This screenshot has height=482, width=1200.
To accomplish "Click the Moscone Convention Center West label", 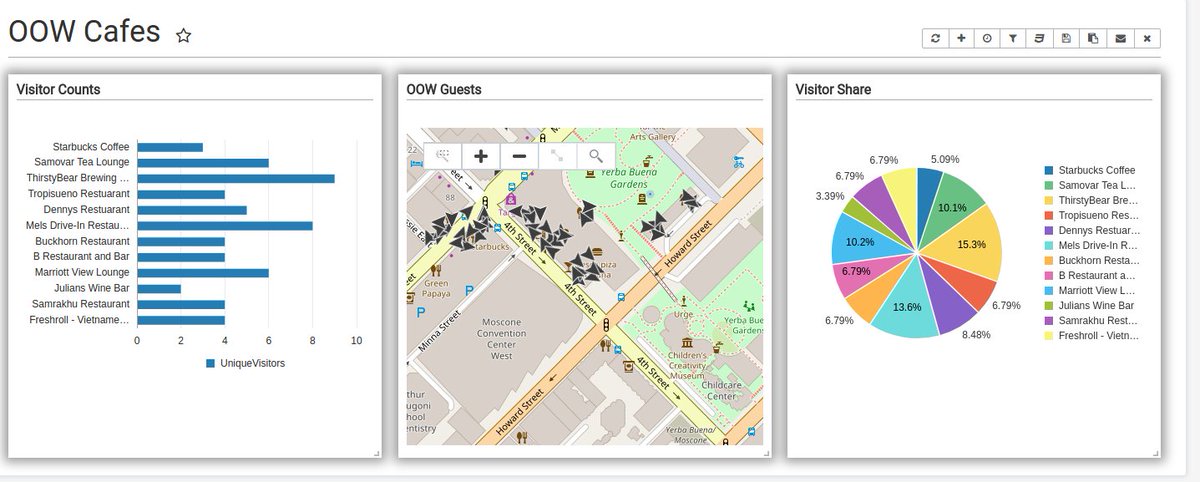I will 502,338.
